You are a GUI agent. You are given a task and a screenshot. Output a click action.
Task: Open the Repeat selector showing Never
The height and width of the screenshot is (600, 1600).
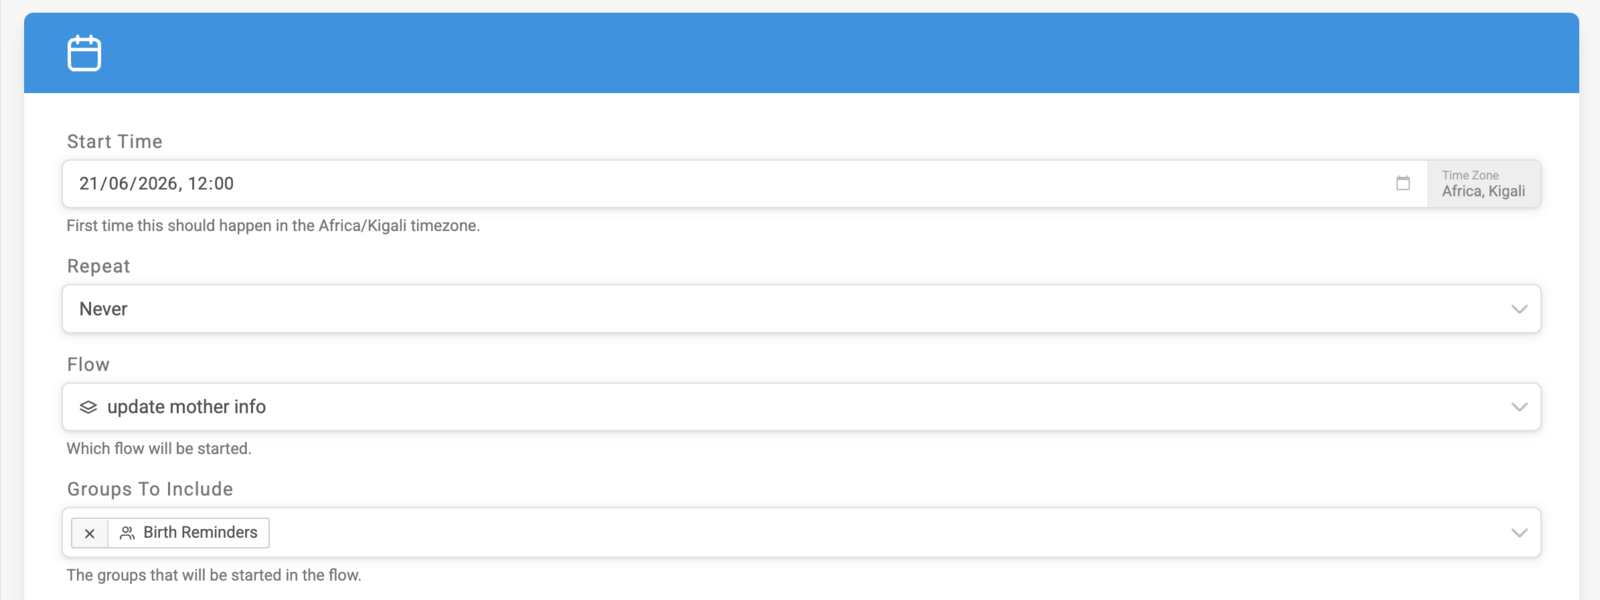801,309
